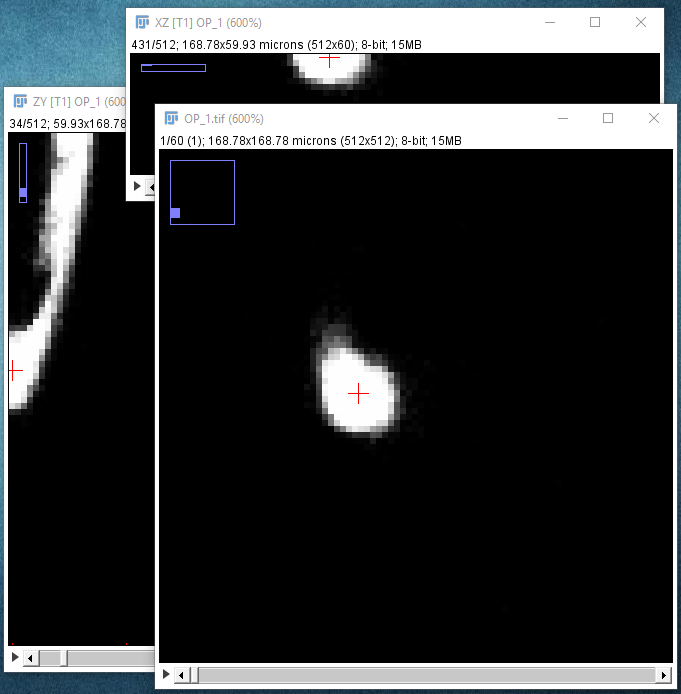Click the ZY [T1] OP_1 window title
The image size is (681, 694).
click(79, 102)
